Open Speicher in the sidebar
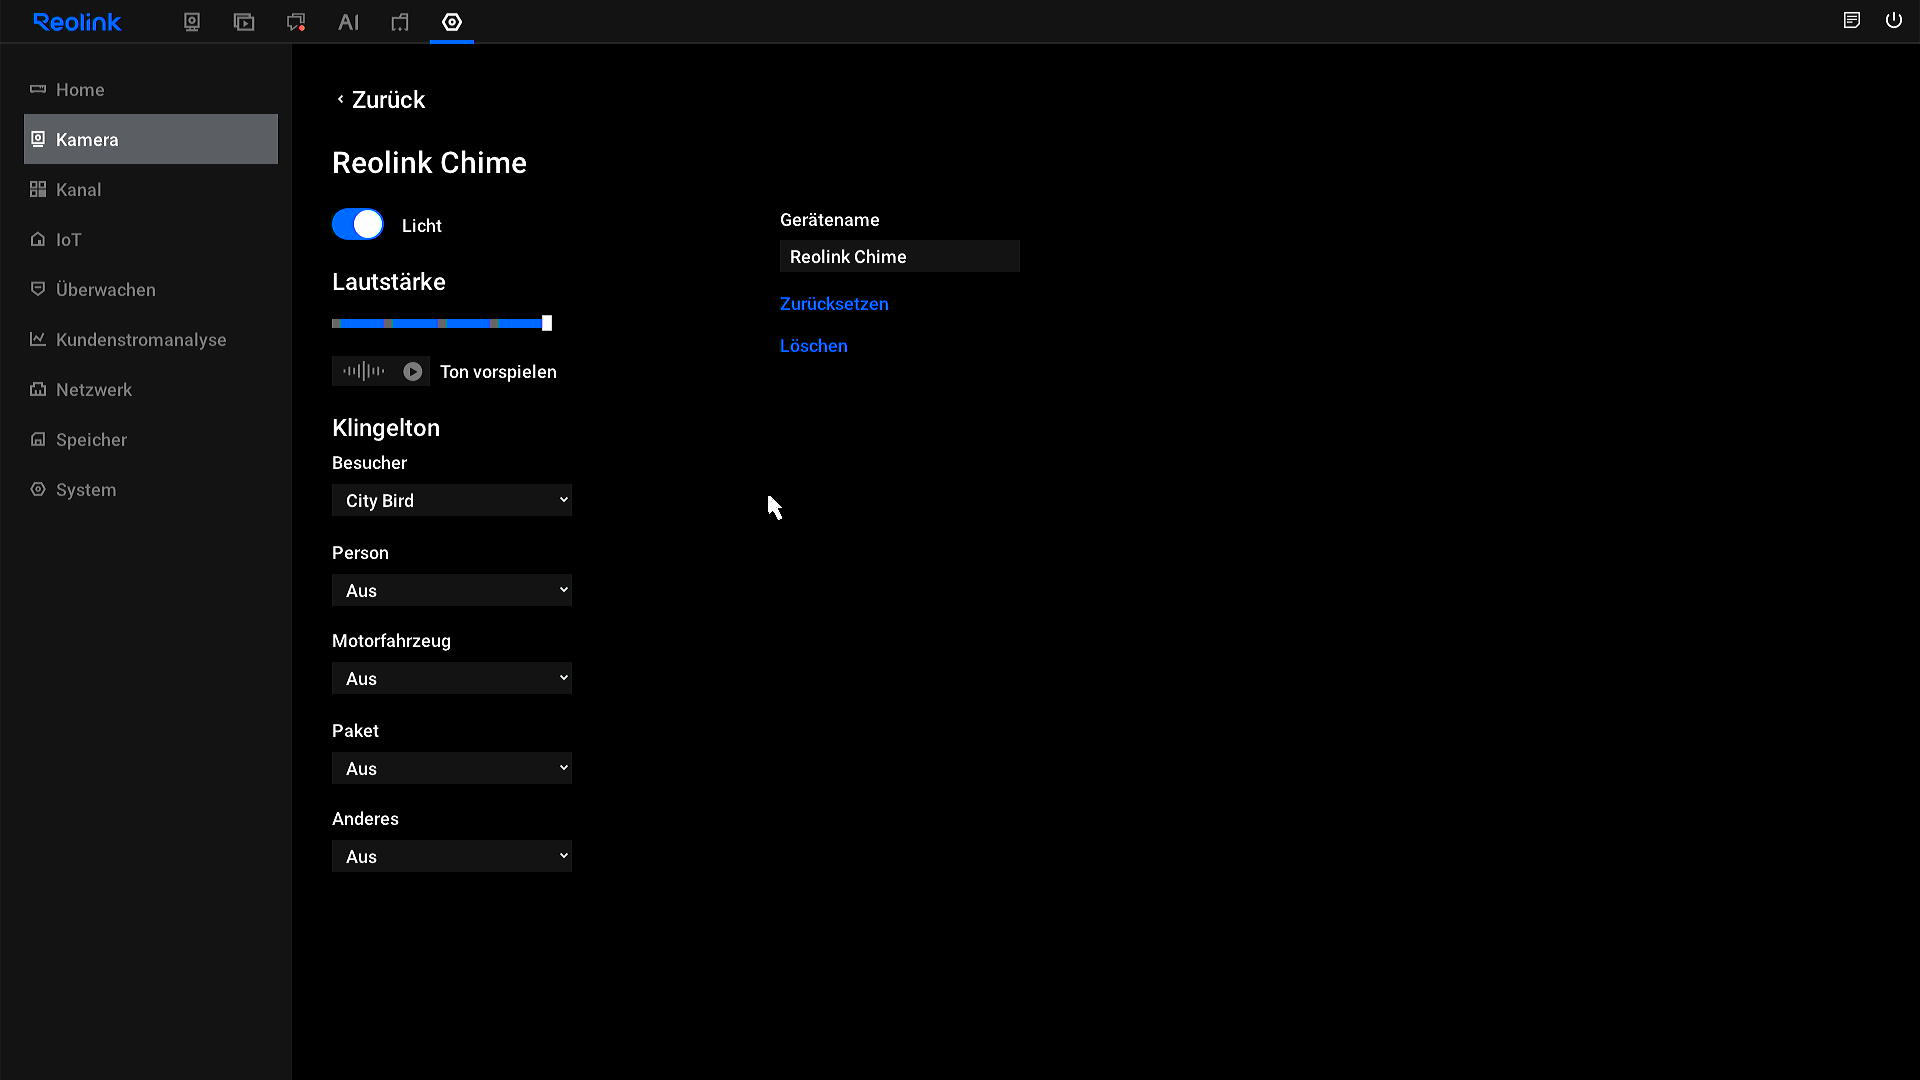Viewport: 1920px width, 1080px height. [151, 439]
